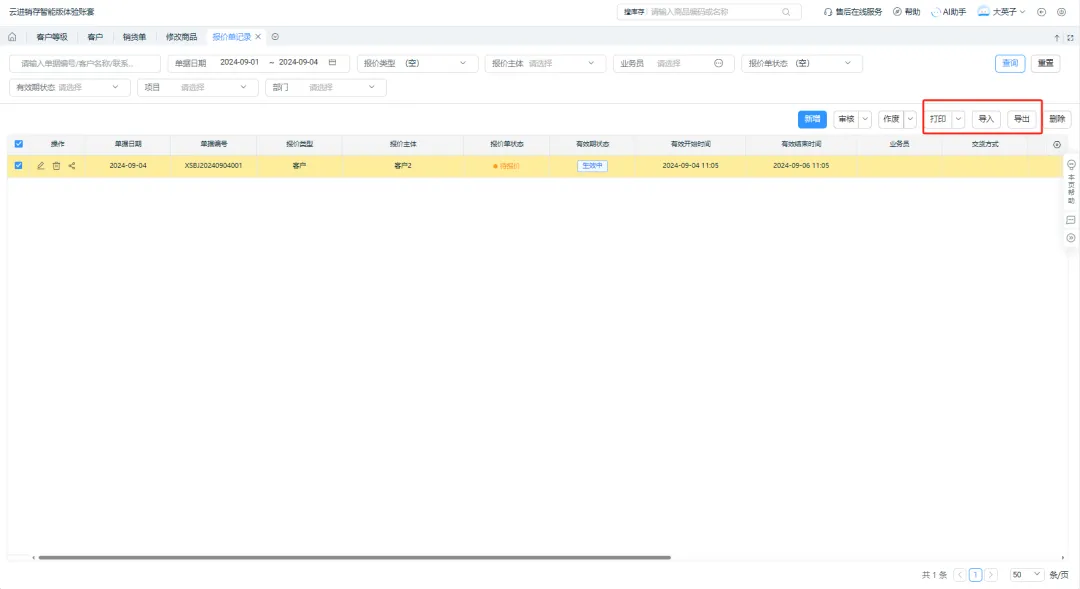This screenshot has width=1080, height=589.
Task: Click the 有效开始时间 column header
Action: pyautogui.click(x=691, y=144)
